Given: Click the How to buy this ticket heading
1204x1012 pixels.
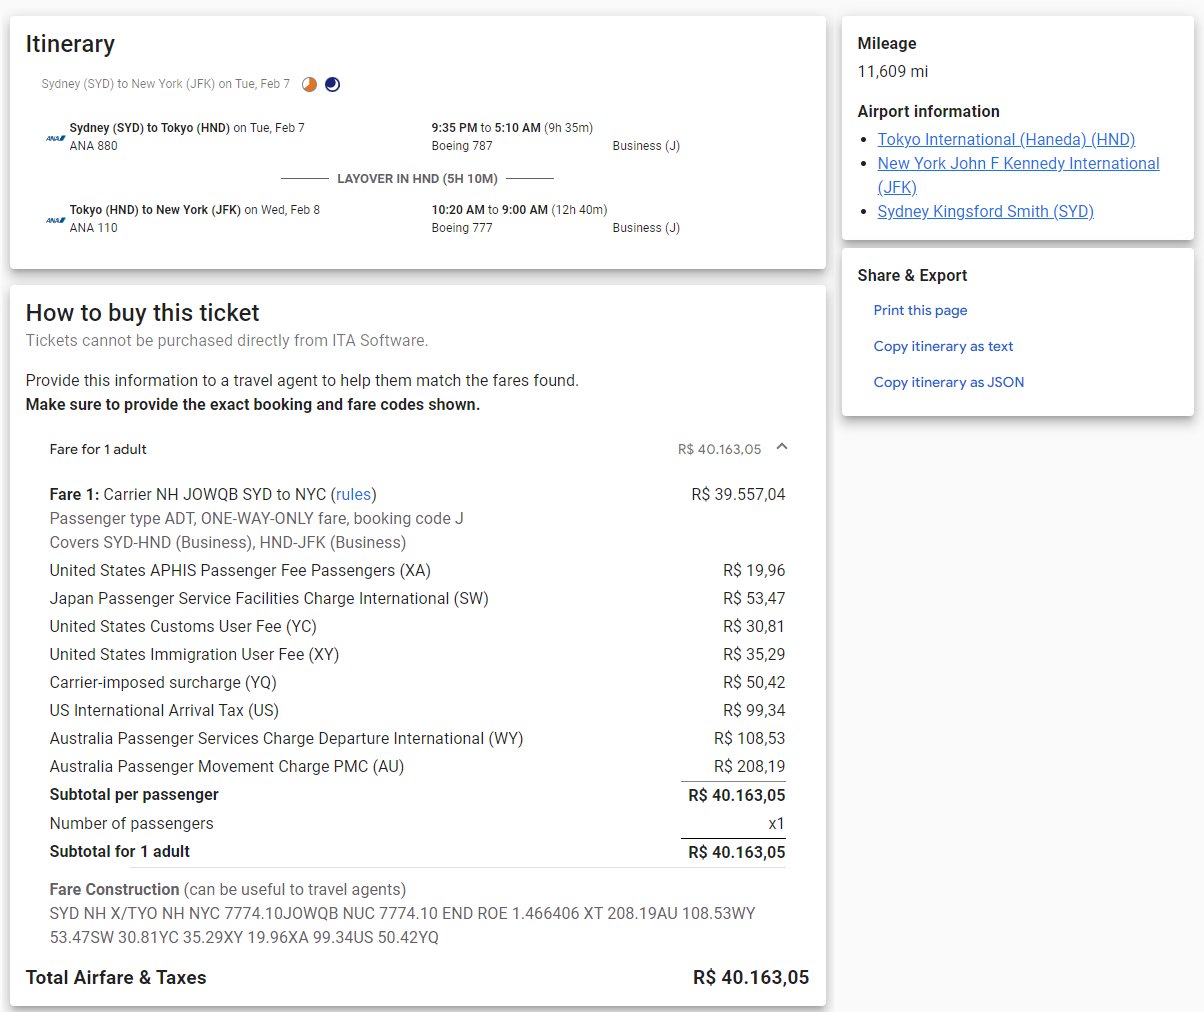Looking at the screenshot, I should point(143,313).
